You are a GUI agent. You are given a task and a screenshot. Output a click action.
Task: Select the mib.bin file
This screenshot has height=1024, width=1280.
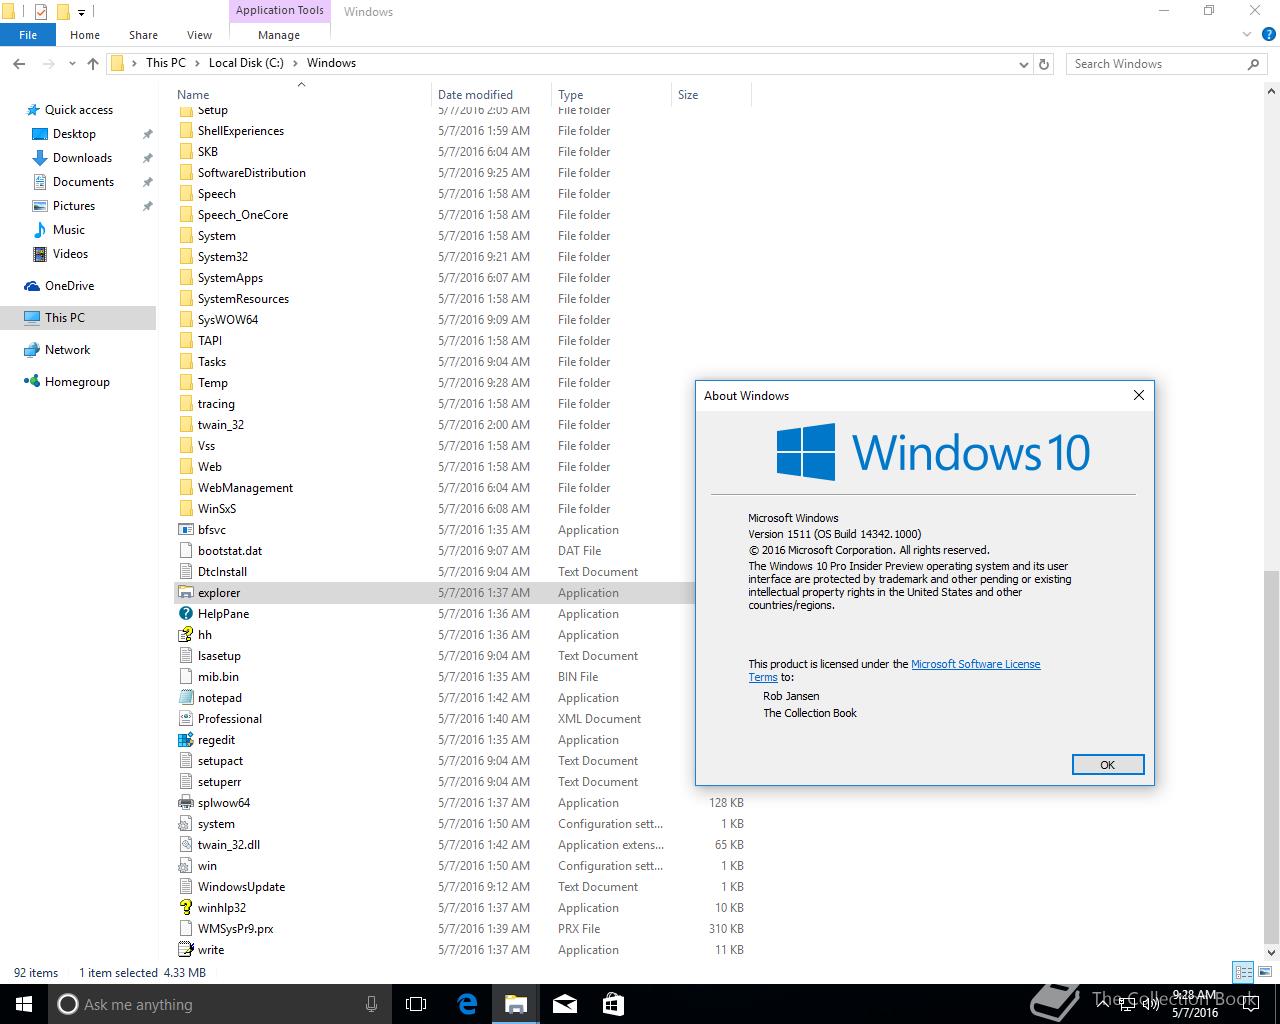pos(434,677)
